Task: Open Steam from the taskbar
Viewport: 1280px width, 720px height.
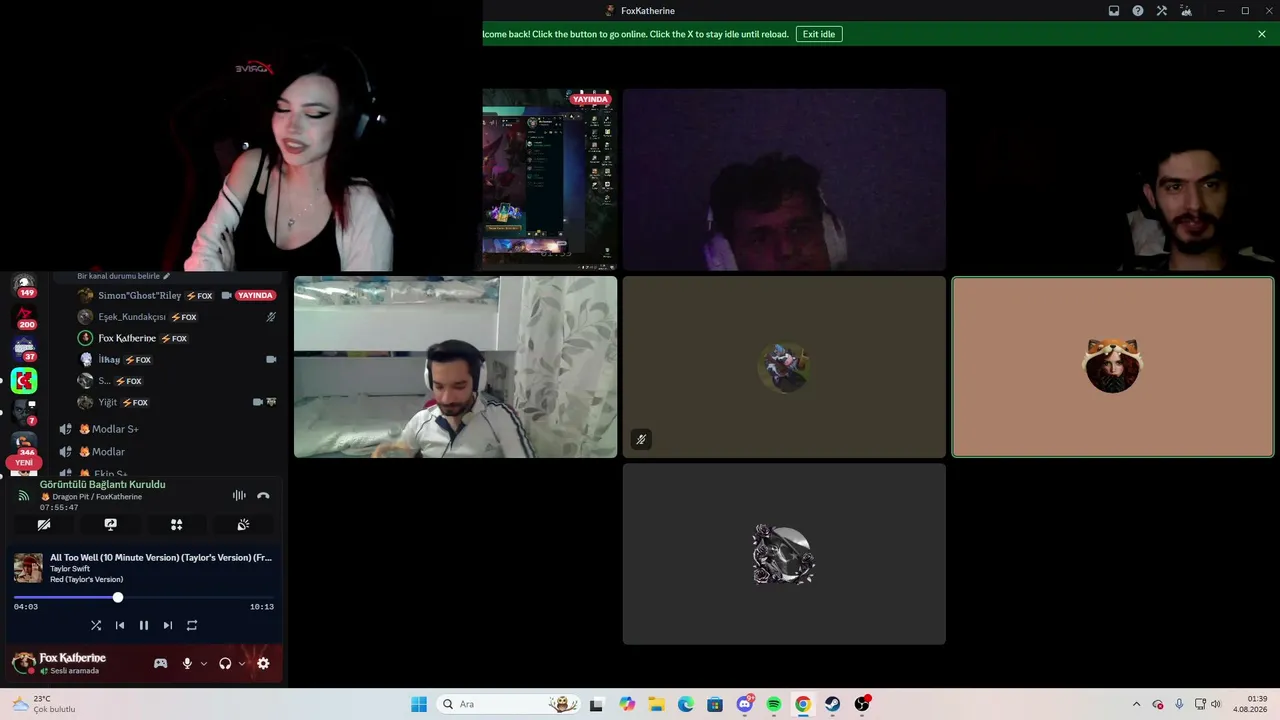Action: pyautogui.click(x=832, y=704)
